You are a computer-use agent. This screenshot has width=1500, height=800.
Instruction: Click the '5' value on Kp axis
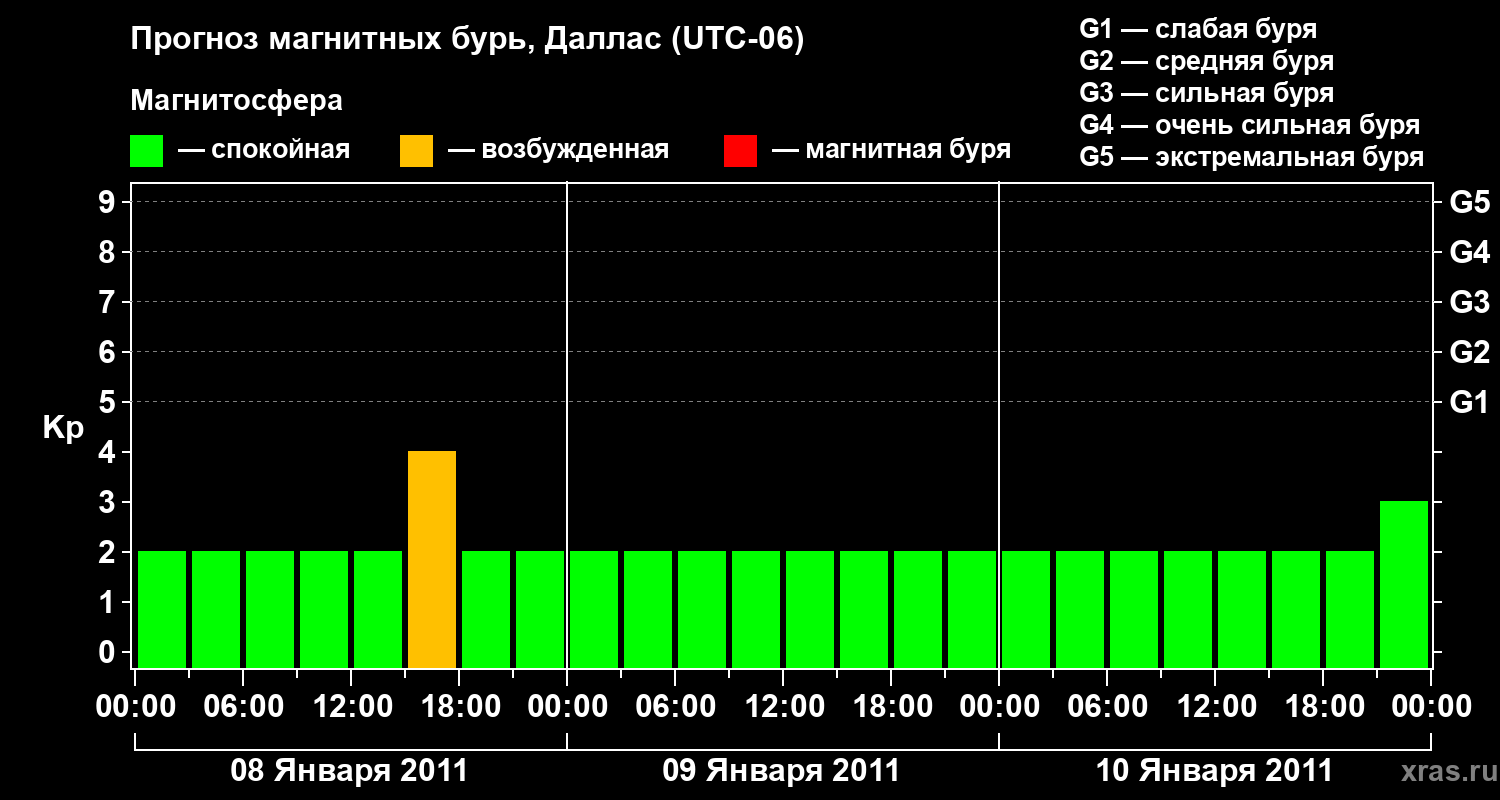[x=109, y=403]
